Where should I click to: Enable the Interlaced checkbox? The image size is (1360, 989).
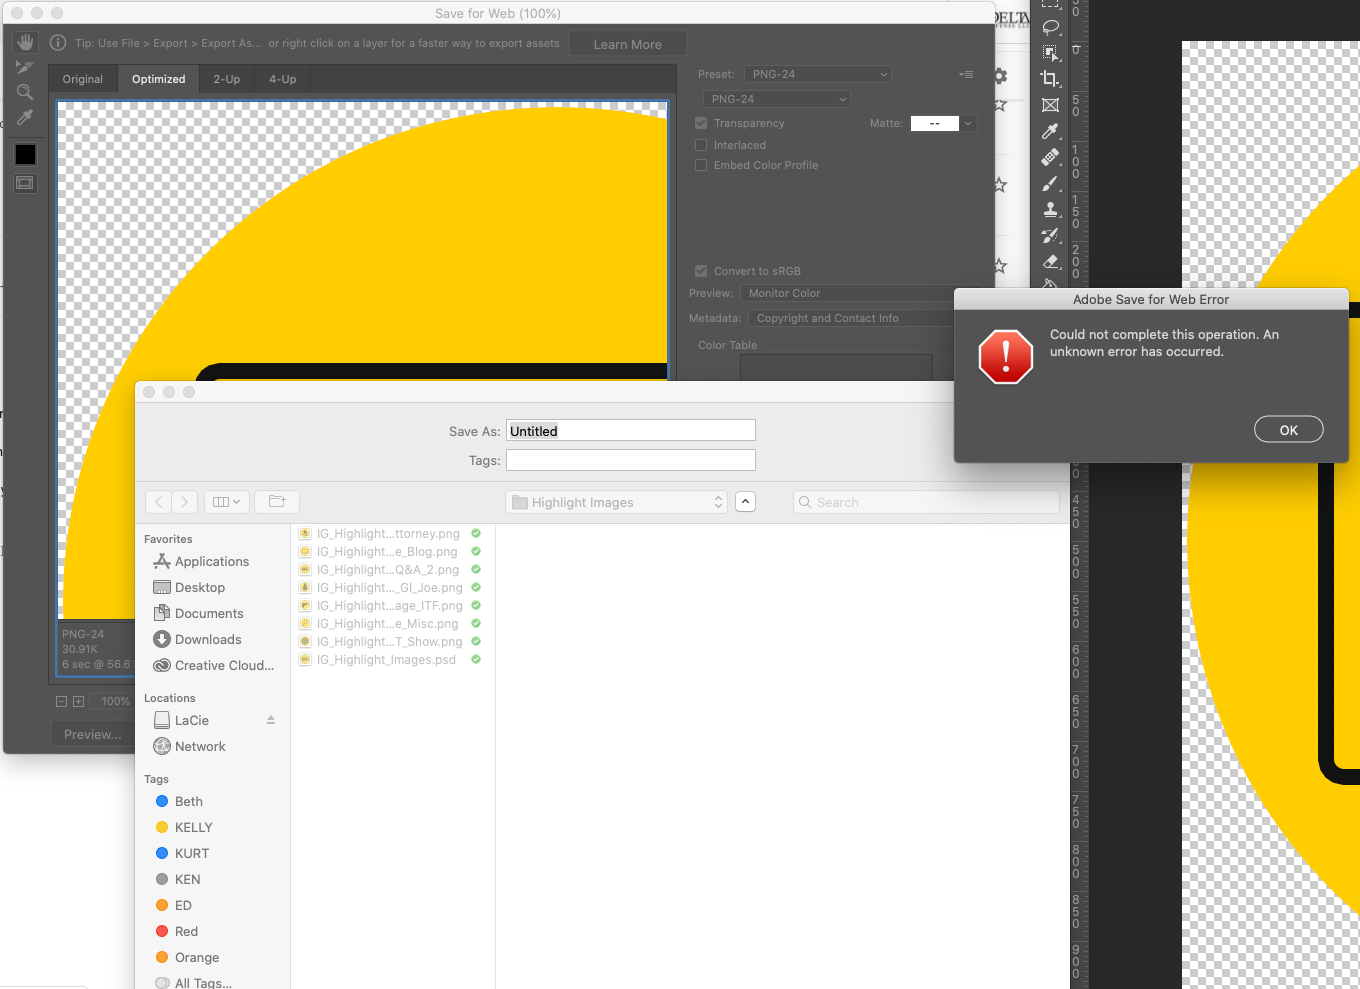pos(701,145)
